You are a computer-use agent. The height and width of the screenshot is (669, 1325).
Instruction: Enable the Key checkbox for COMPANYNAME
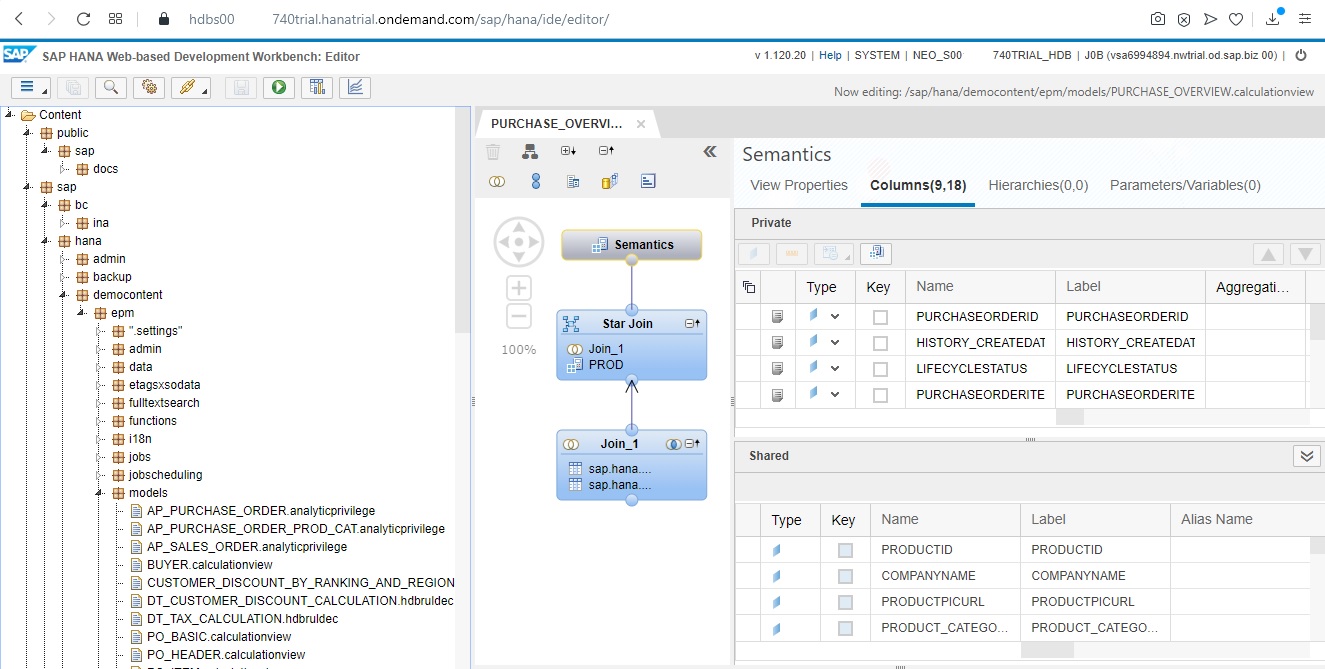pos(844,575)
